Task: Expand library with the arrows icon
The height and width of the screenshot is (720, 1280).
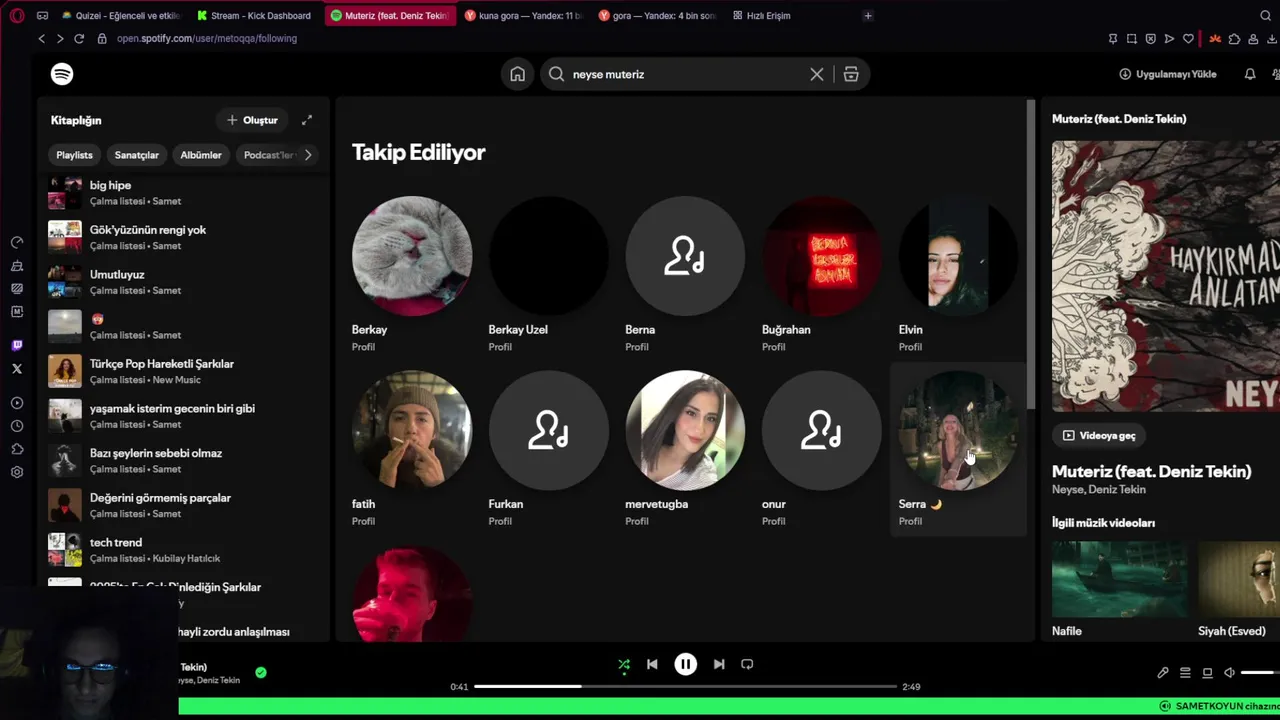Action: [307, 120]
